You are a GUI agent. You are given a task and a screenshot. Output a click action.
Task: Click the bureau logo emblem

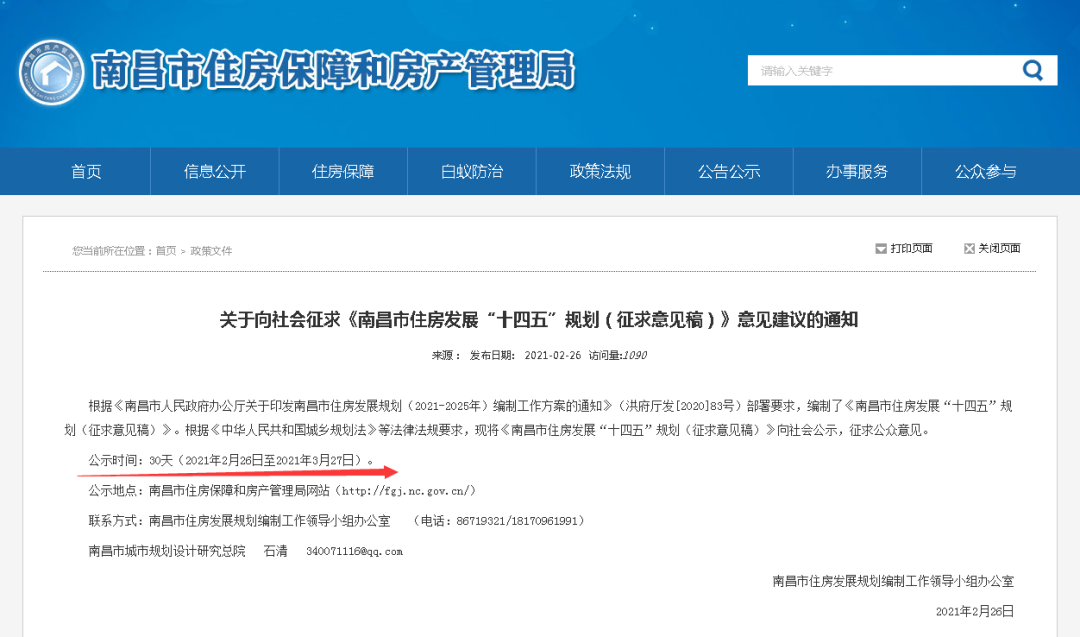(x=52, y=72)
